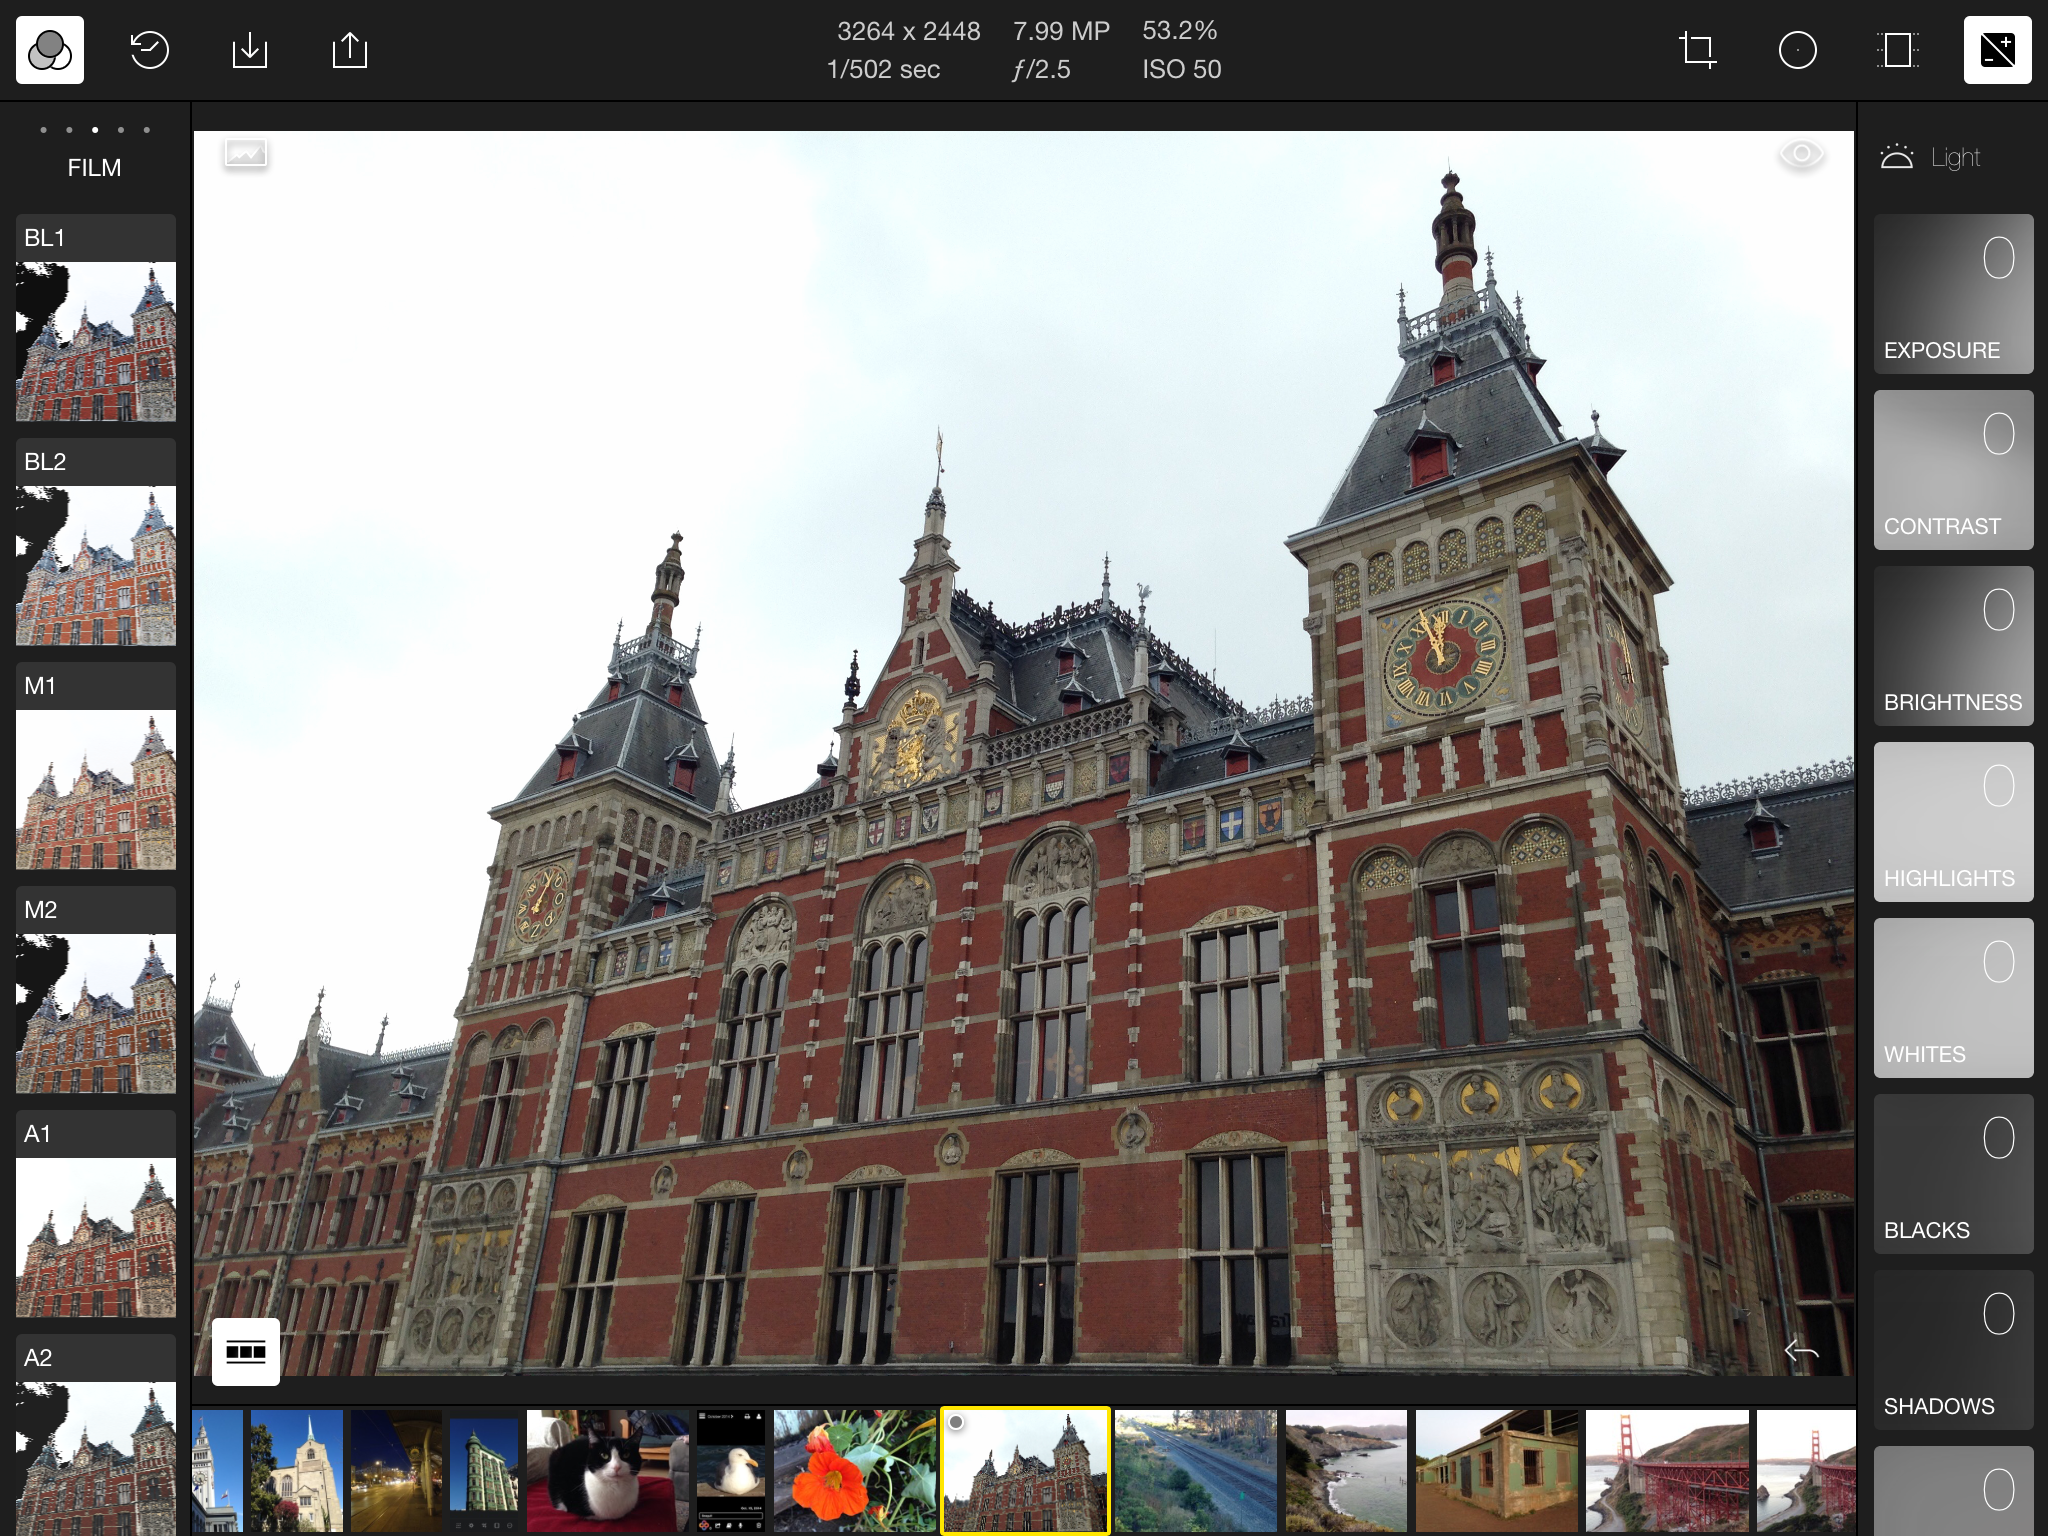2048x1536 pixels.
Task: Click the share export icon
Action: pos(350,50)
